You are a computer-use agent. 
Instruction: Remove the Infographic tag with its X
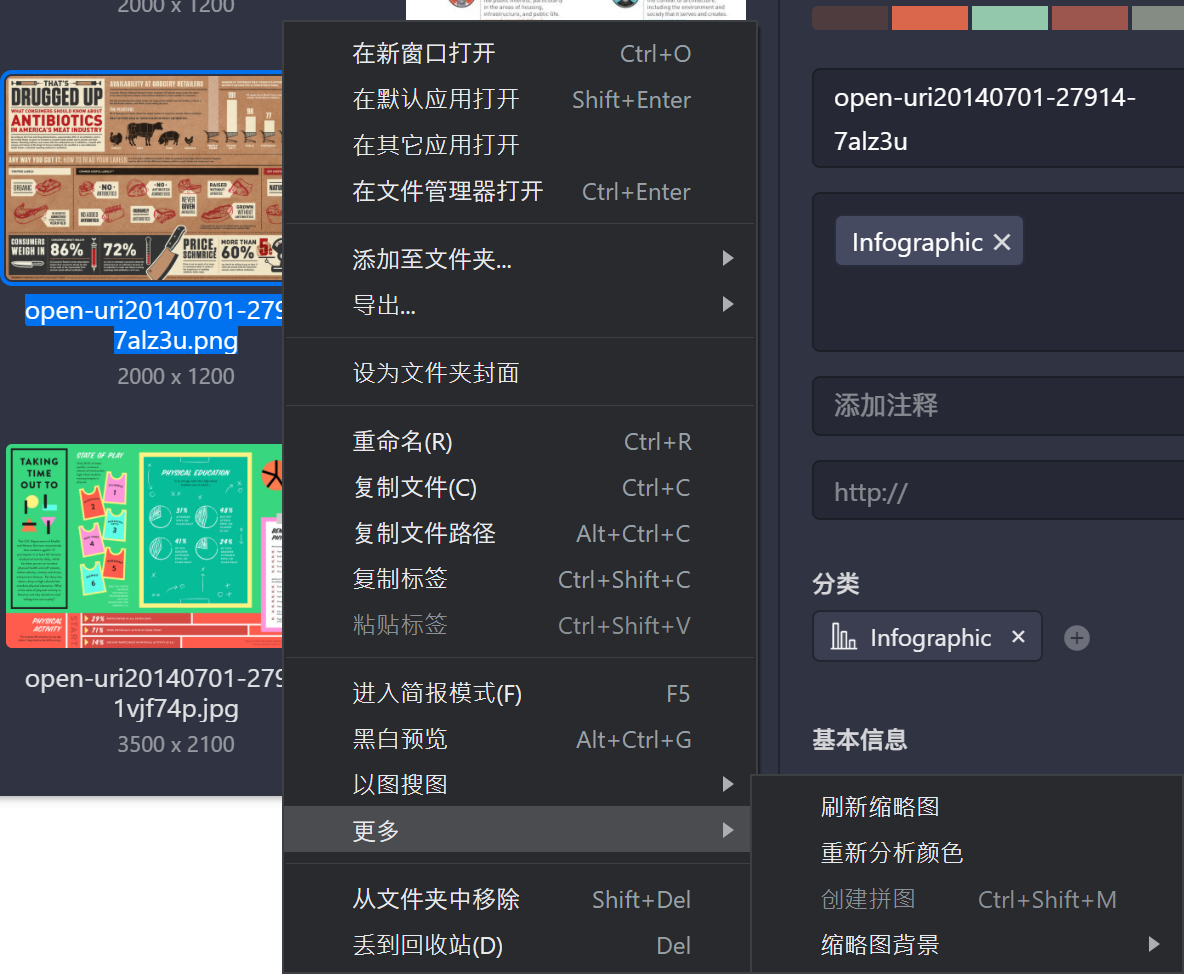coord(1001,242)
